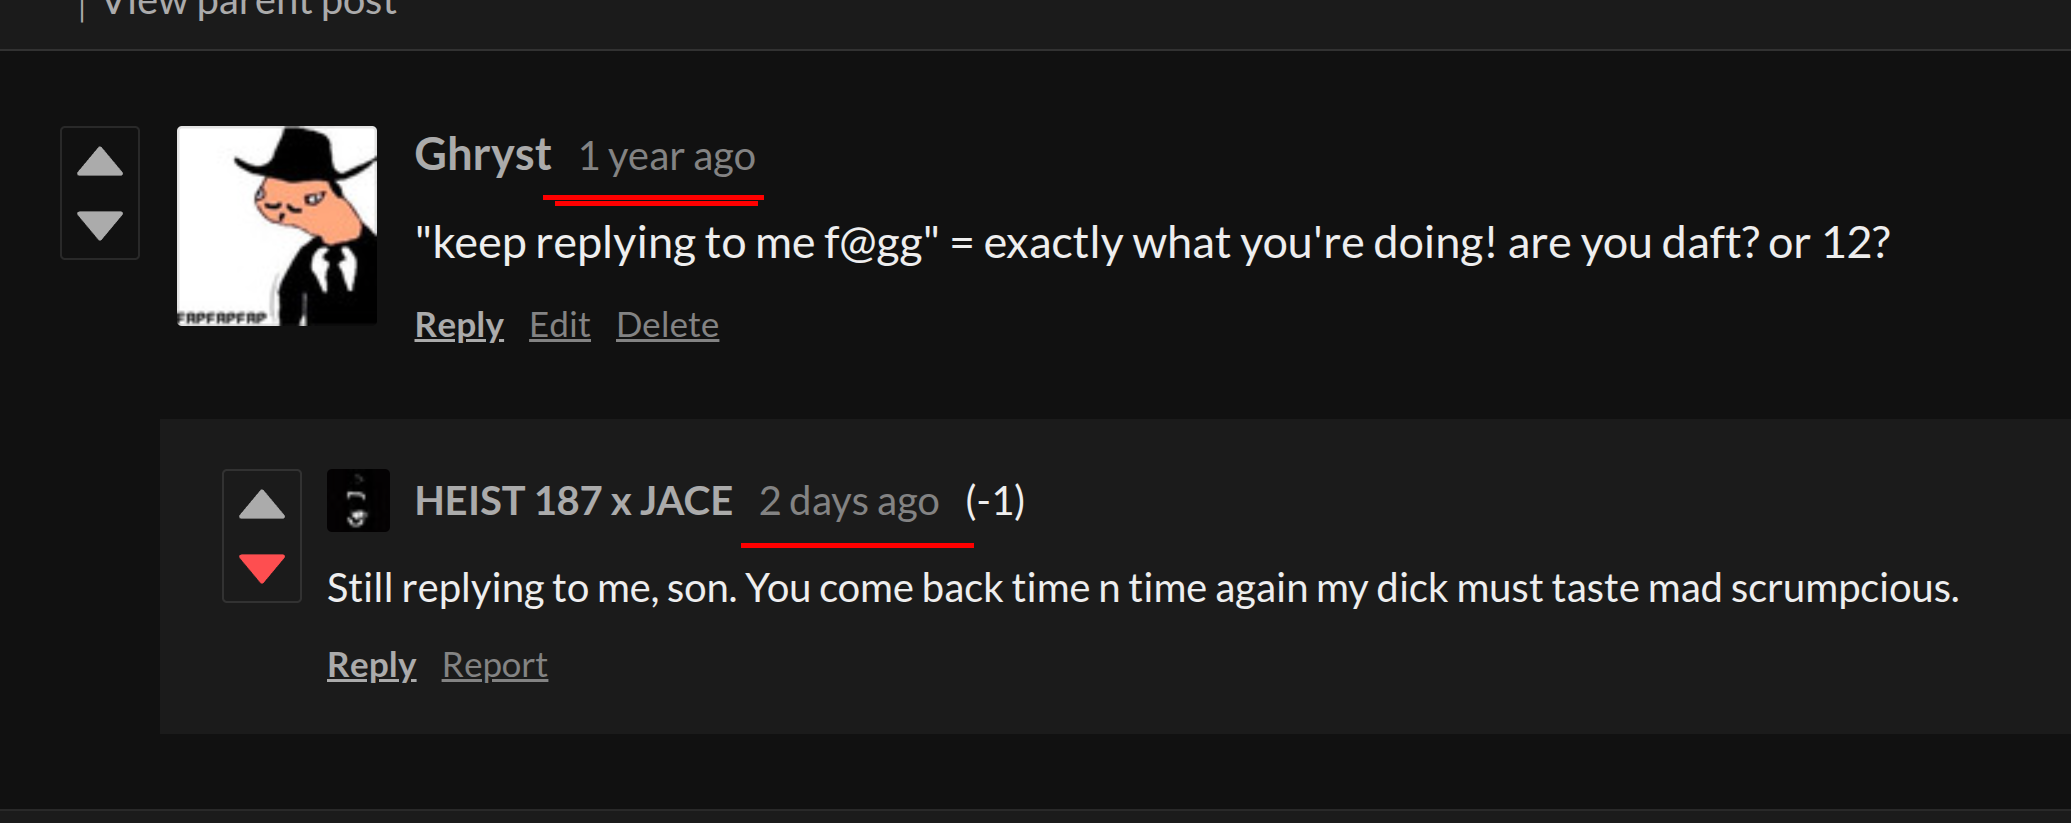The image size is (2071, 823).
Task: Upvote Ghryst's comment
Action: [100, 162]
